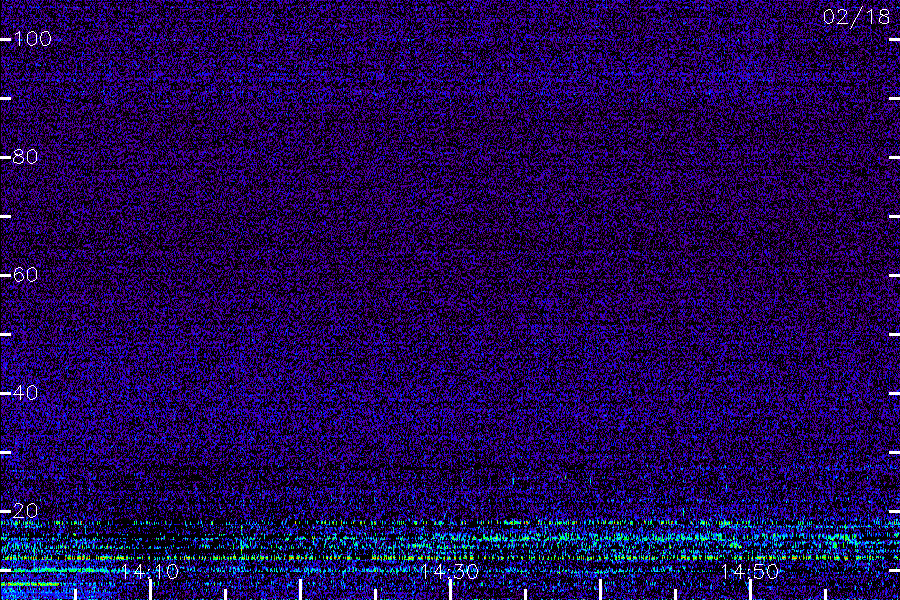This screenshot has height=600, width=900.
Task: Click the 14:30 time label
Action: pos(449,572)
